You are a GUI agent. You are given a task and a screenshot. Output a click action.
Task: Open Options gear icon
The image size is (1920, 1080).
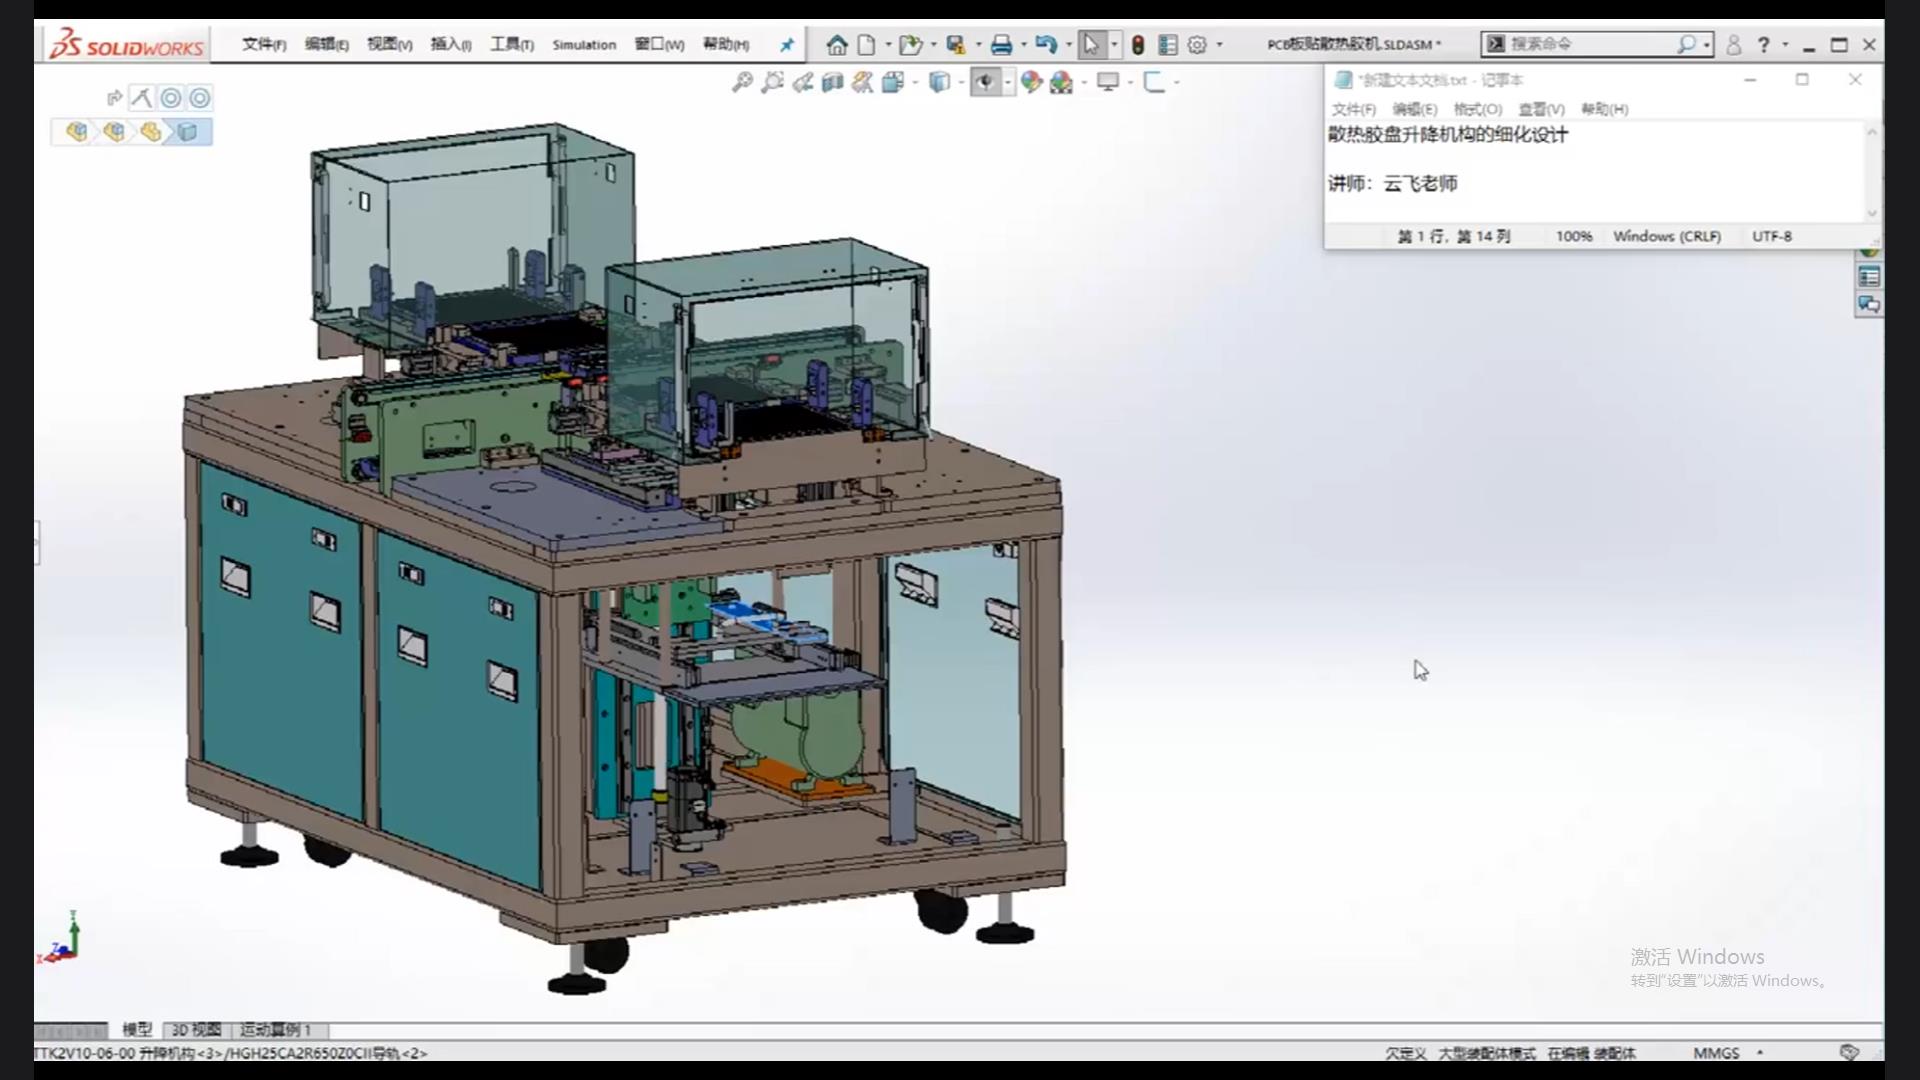(x=1197, y=45)
